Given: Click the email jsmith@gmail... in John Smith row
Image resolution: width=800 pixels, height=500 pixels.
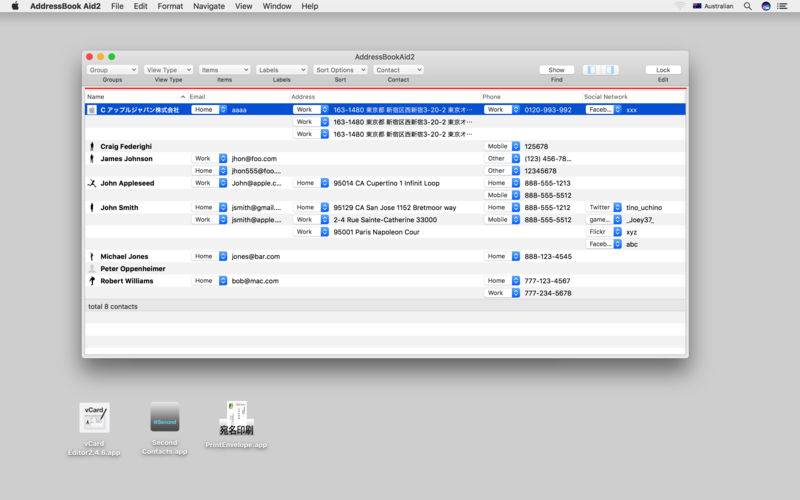Looking at the screenshot, I should [x=256, y=208].
